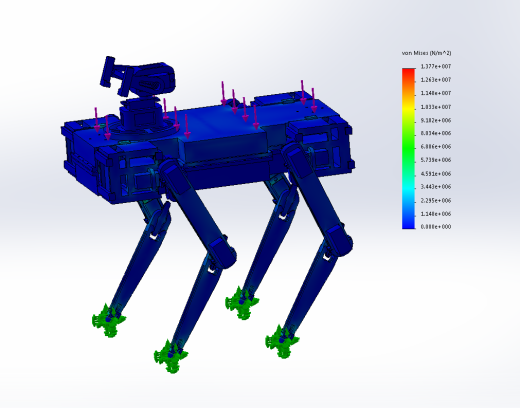
Task: Click the 5.739e+006 legend value
Action: [x=436, y=160]
